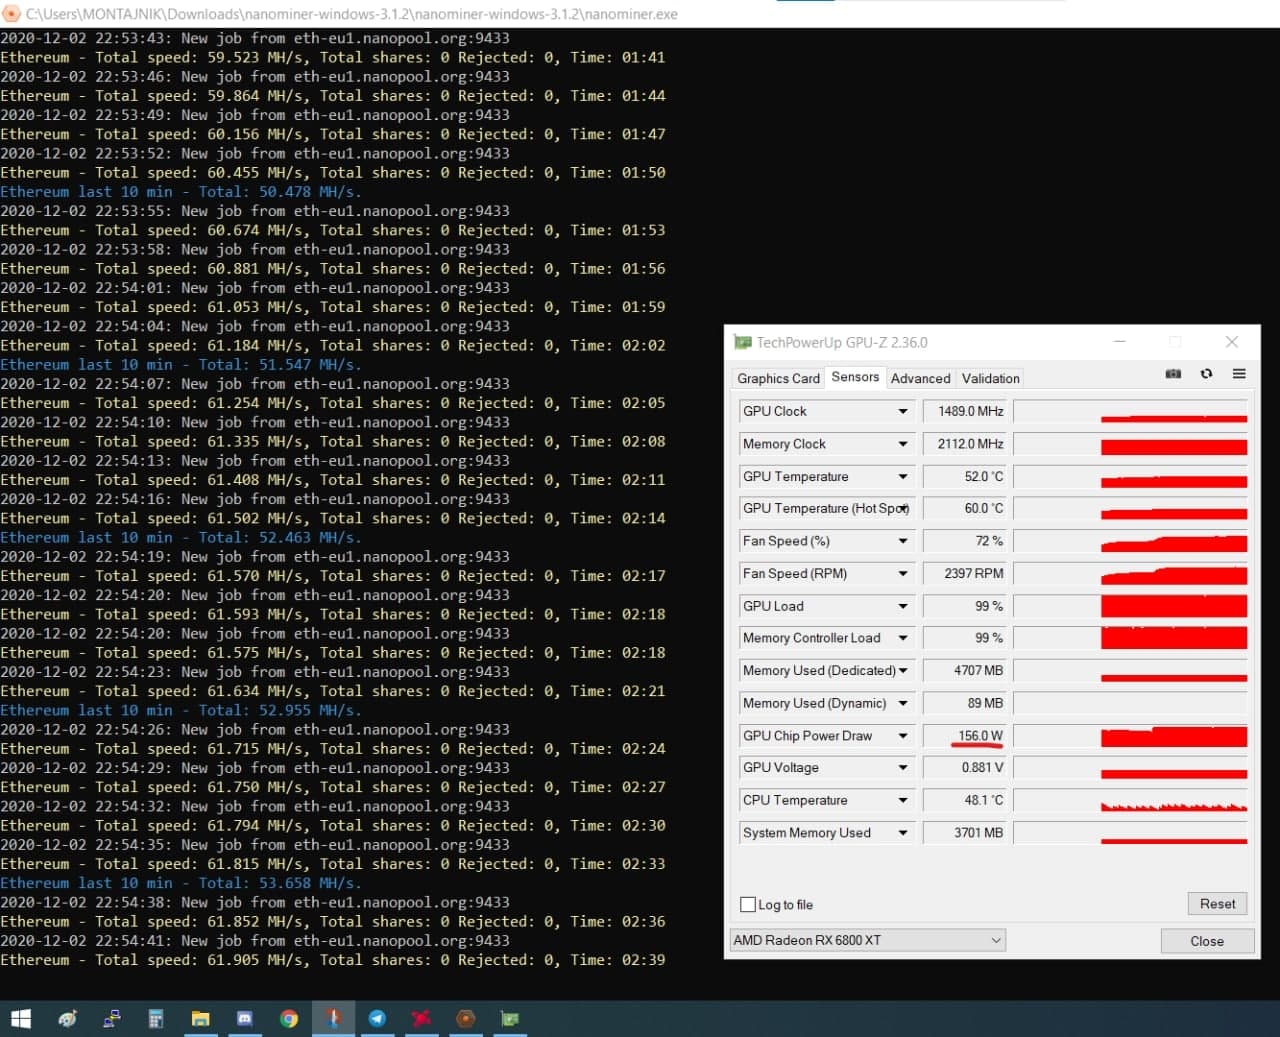
Task: Click the nanominer title bar icon
Action: tap(11, 14)
